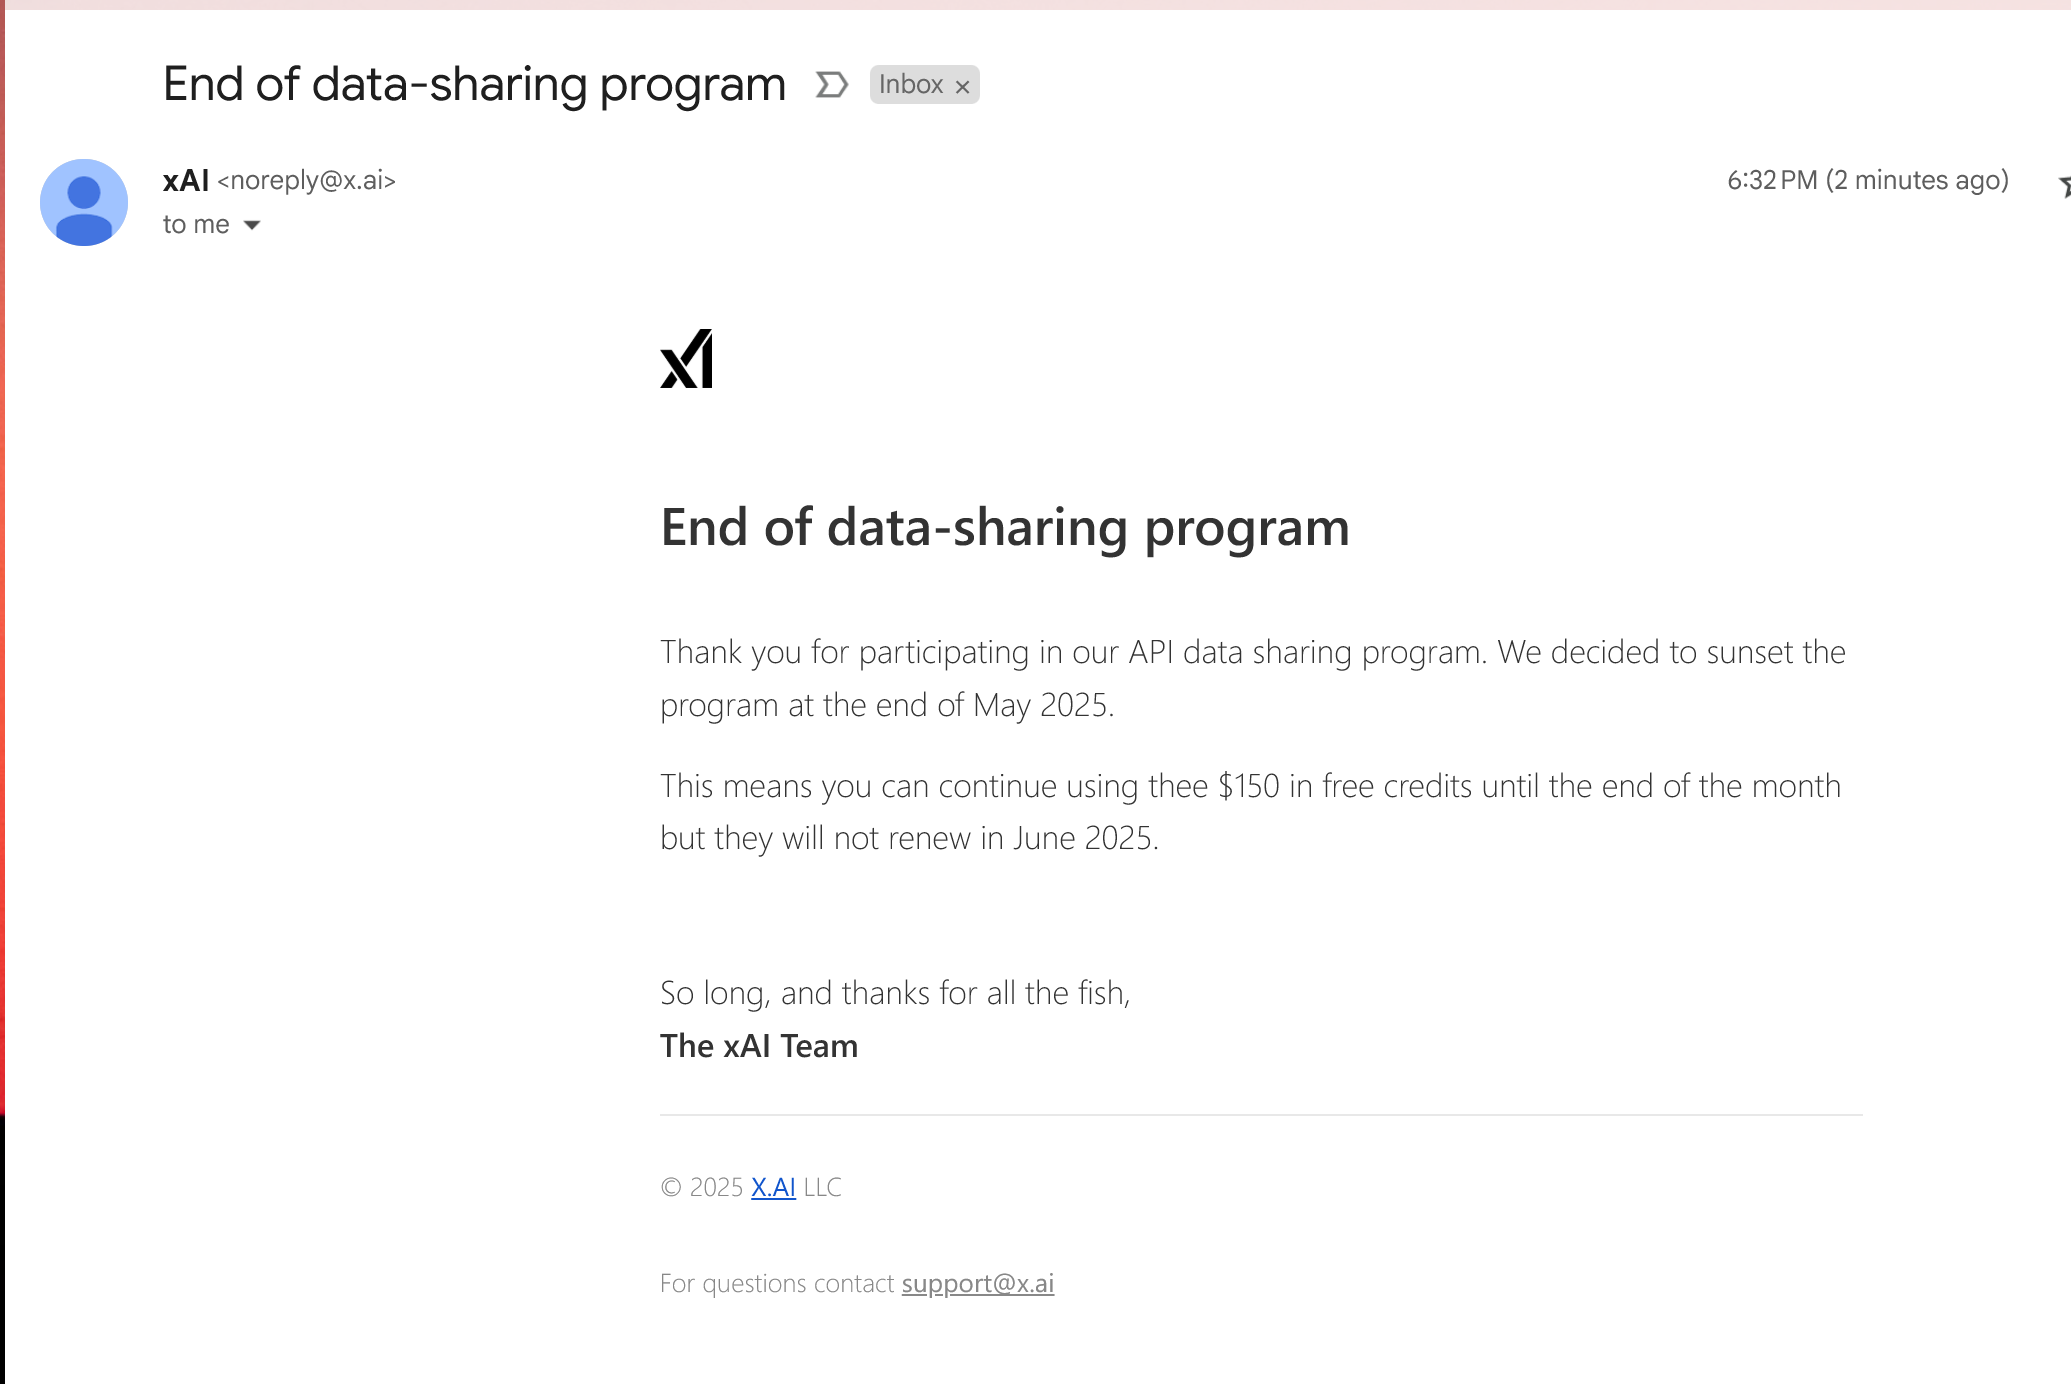Click the email subject title at top

(474, 85)
